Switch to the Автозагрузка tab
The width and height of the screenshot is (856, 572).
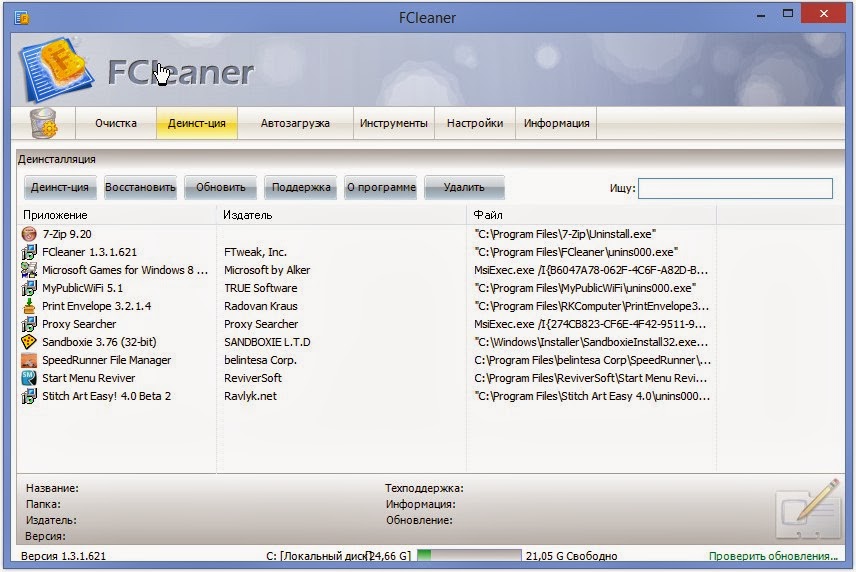pos(295,123)
